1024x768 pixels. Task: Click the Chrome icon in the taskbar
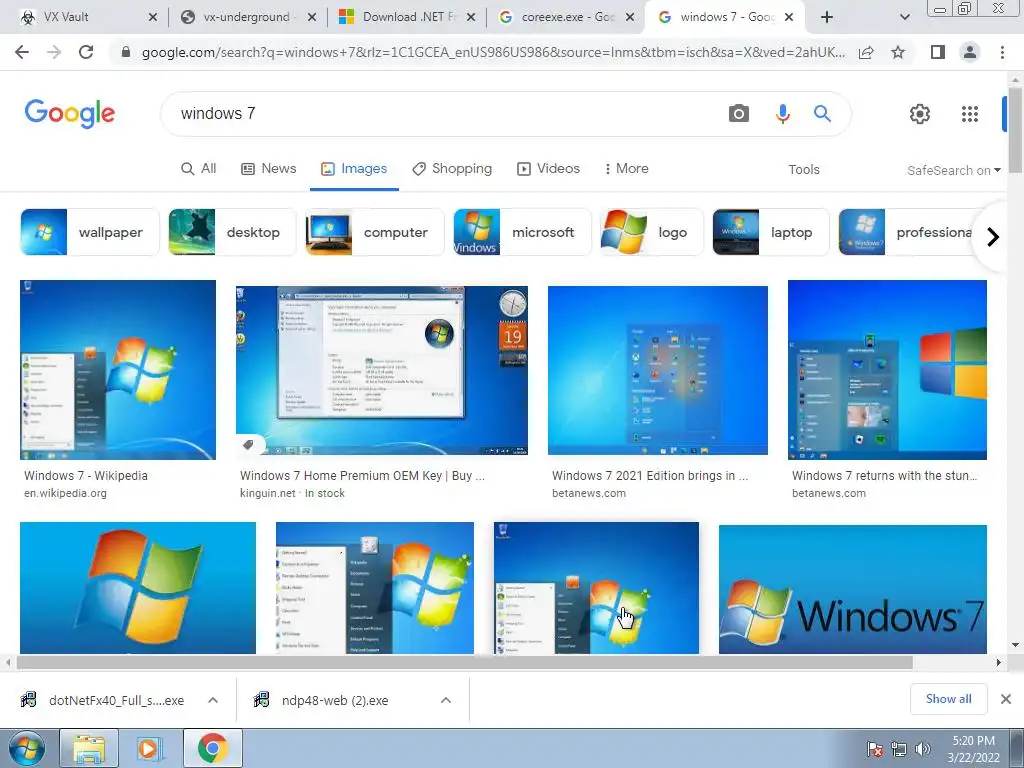tap(212, 748)
